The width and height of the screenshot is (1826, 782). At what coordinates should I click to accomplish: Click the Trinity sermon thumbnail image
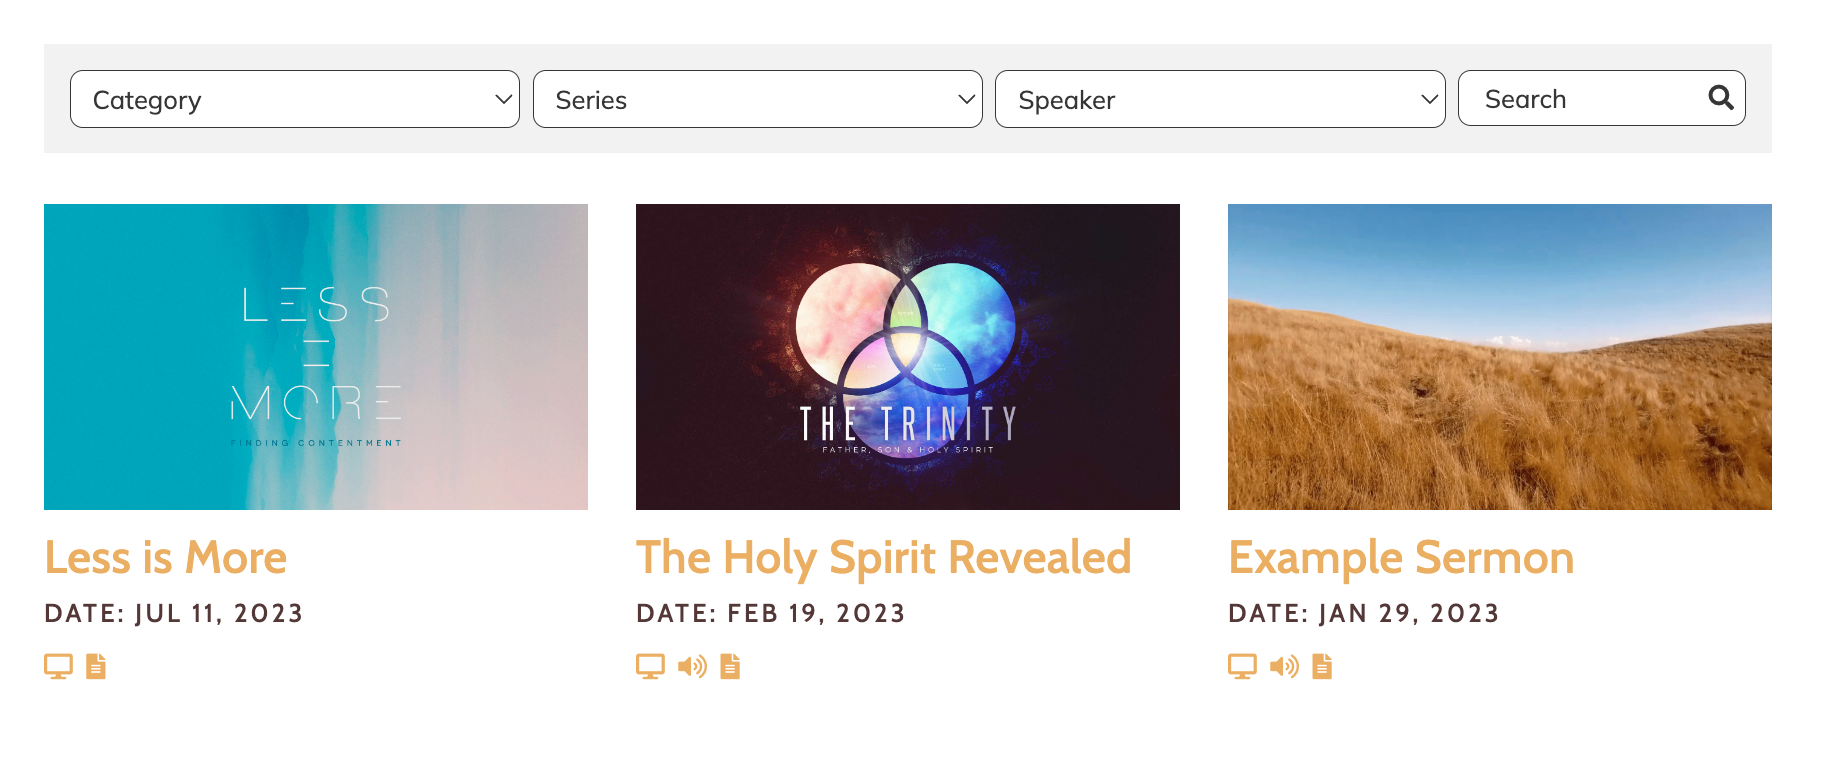tap(907, 357)
